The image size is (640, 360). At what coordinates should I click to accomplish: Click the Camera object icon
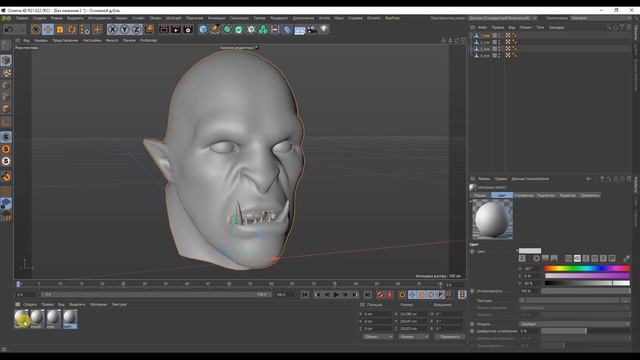click(x=312, y=29)
